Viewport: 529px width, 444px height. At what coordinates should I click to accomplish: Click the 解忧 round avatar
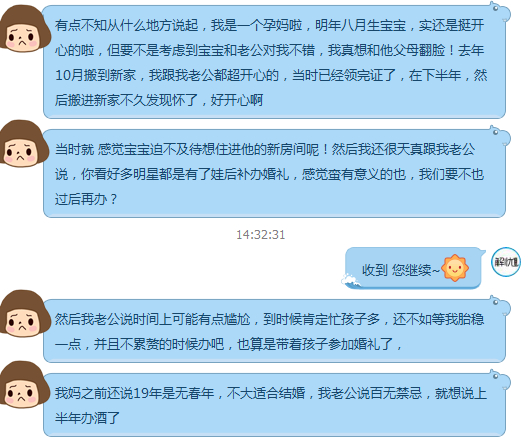[506, 262]
